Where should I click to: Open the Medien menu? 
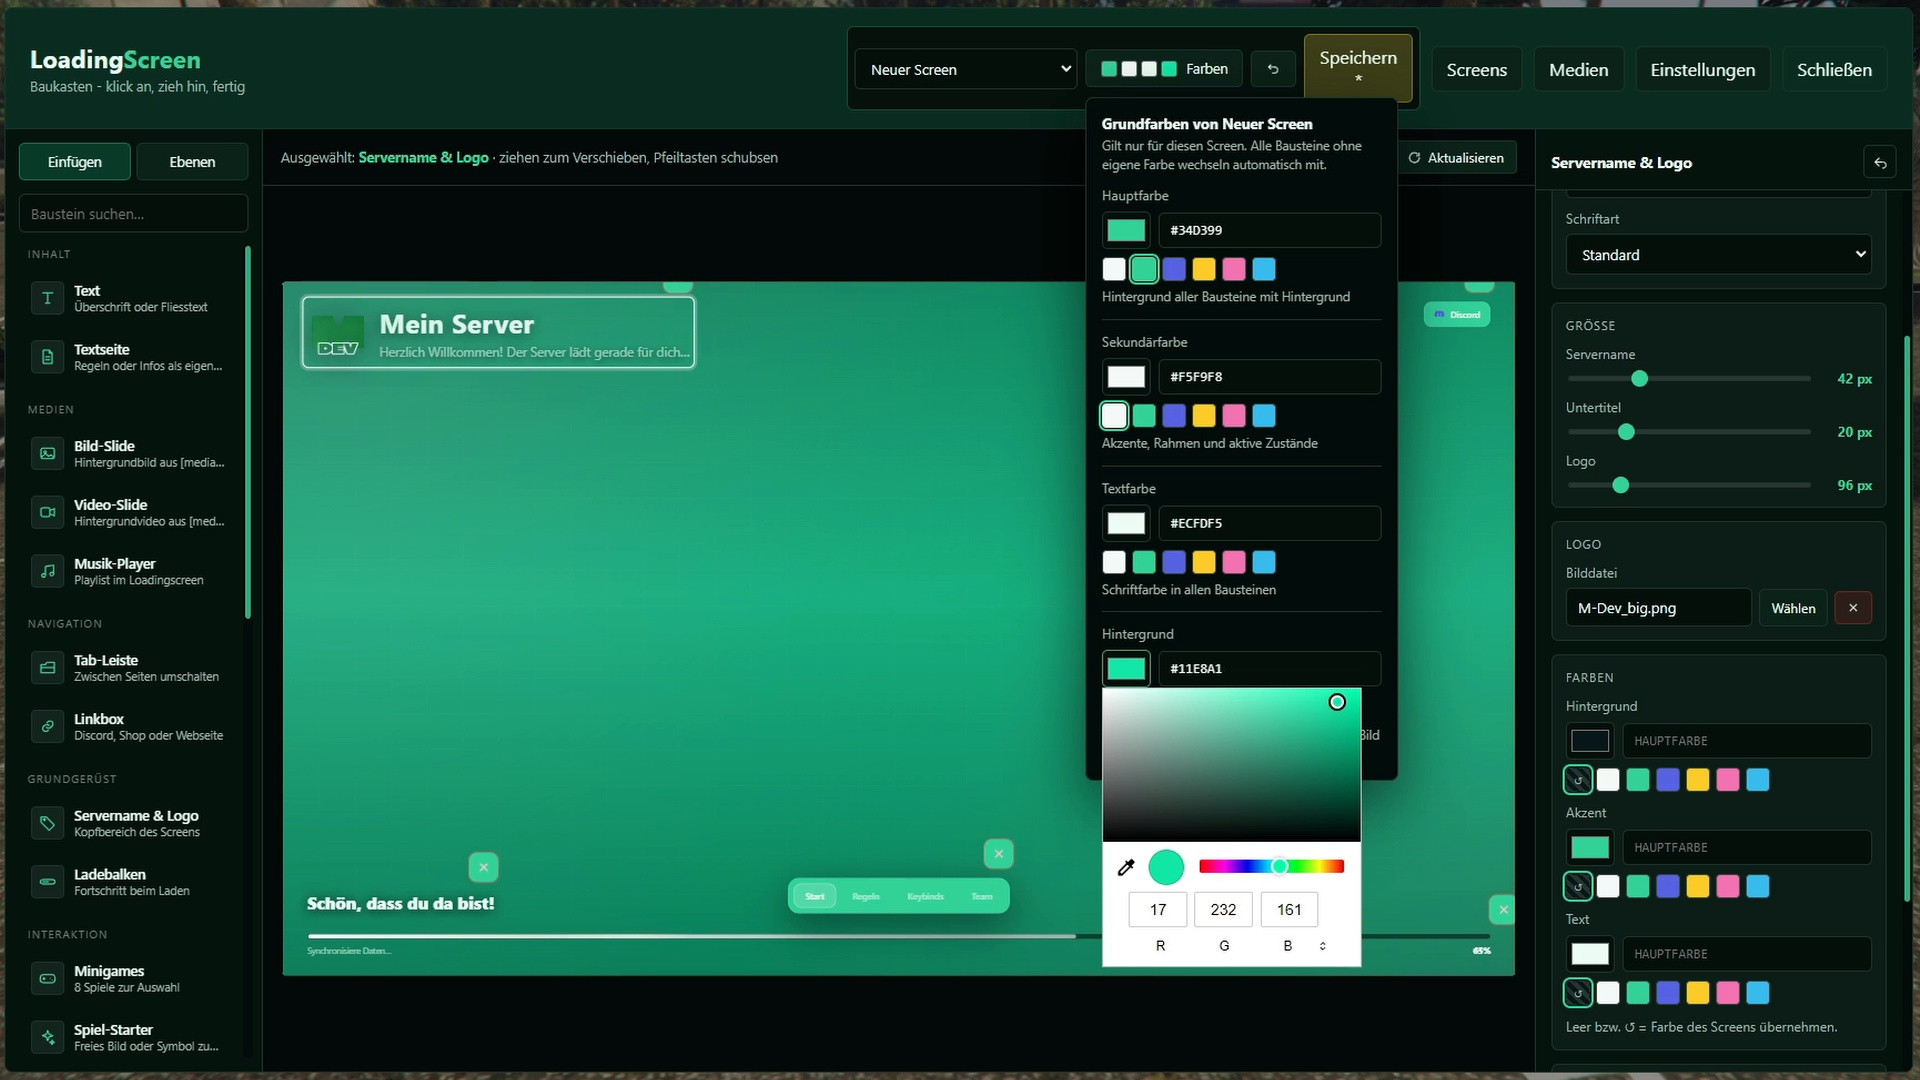(x=1578, y=70)
